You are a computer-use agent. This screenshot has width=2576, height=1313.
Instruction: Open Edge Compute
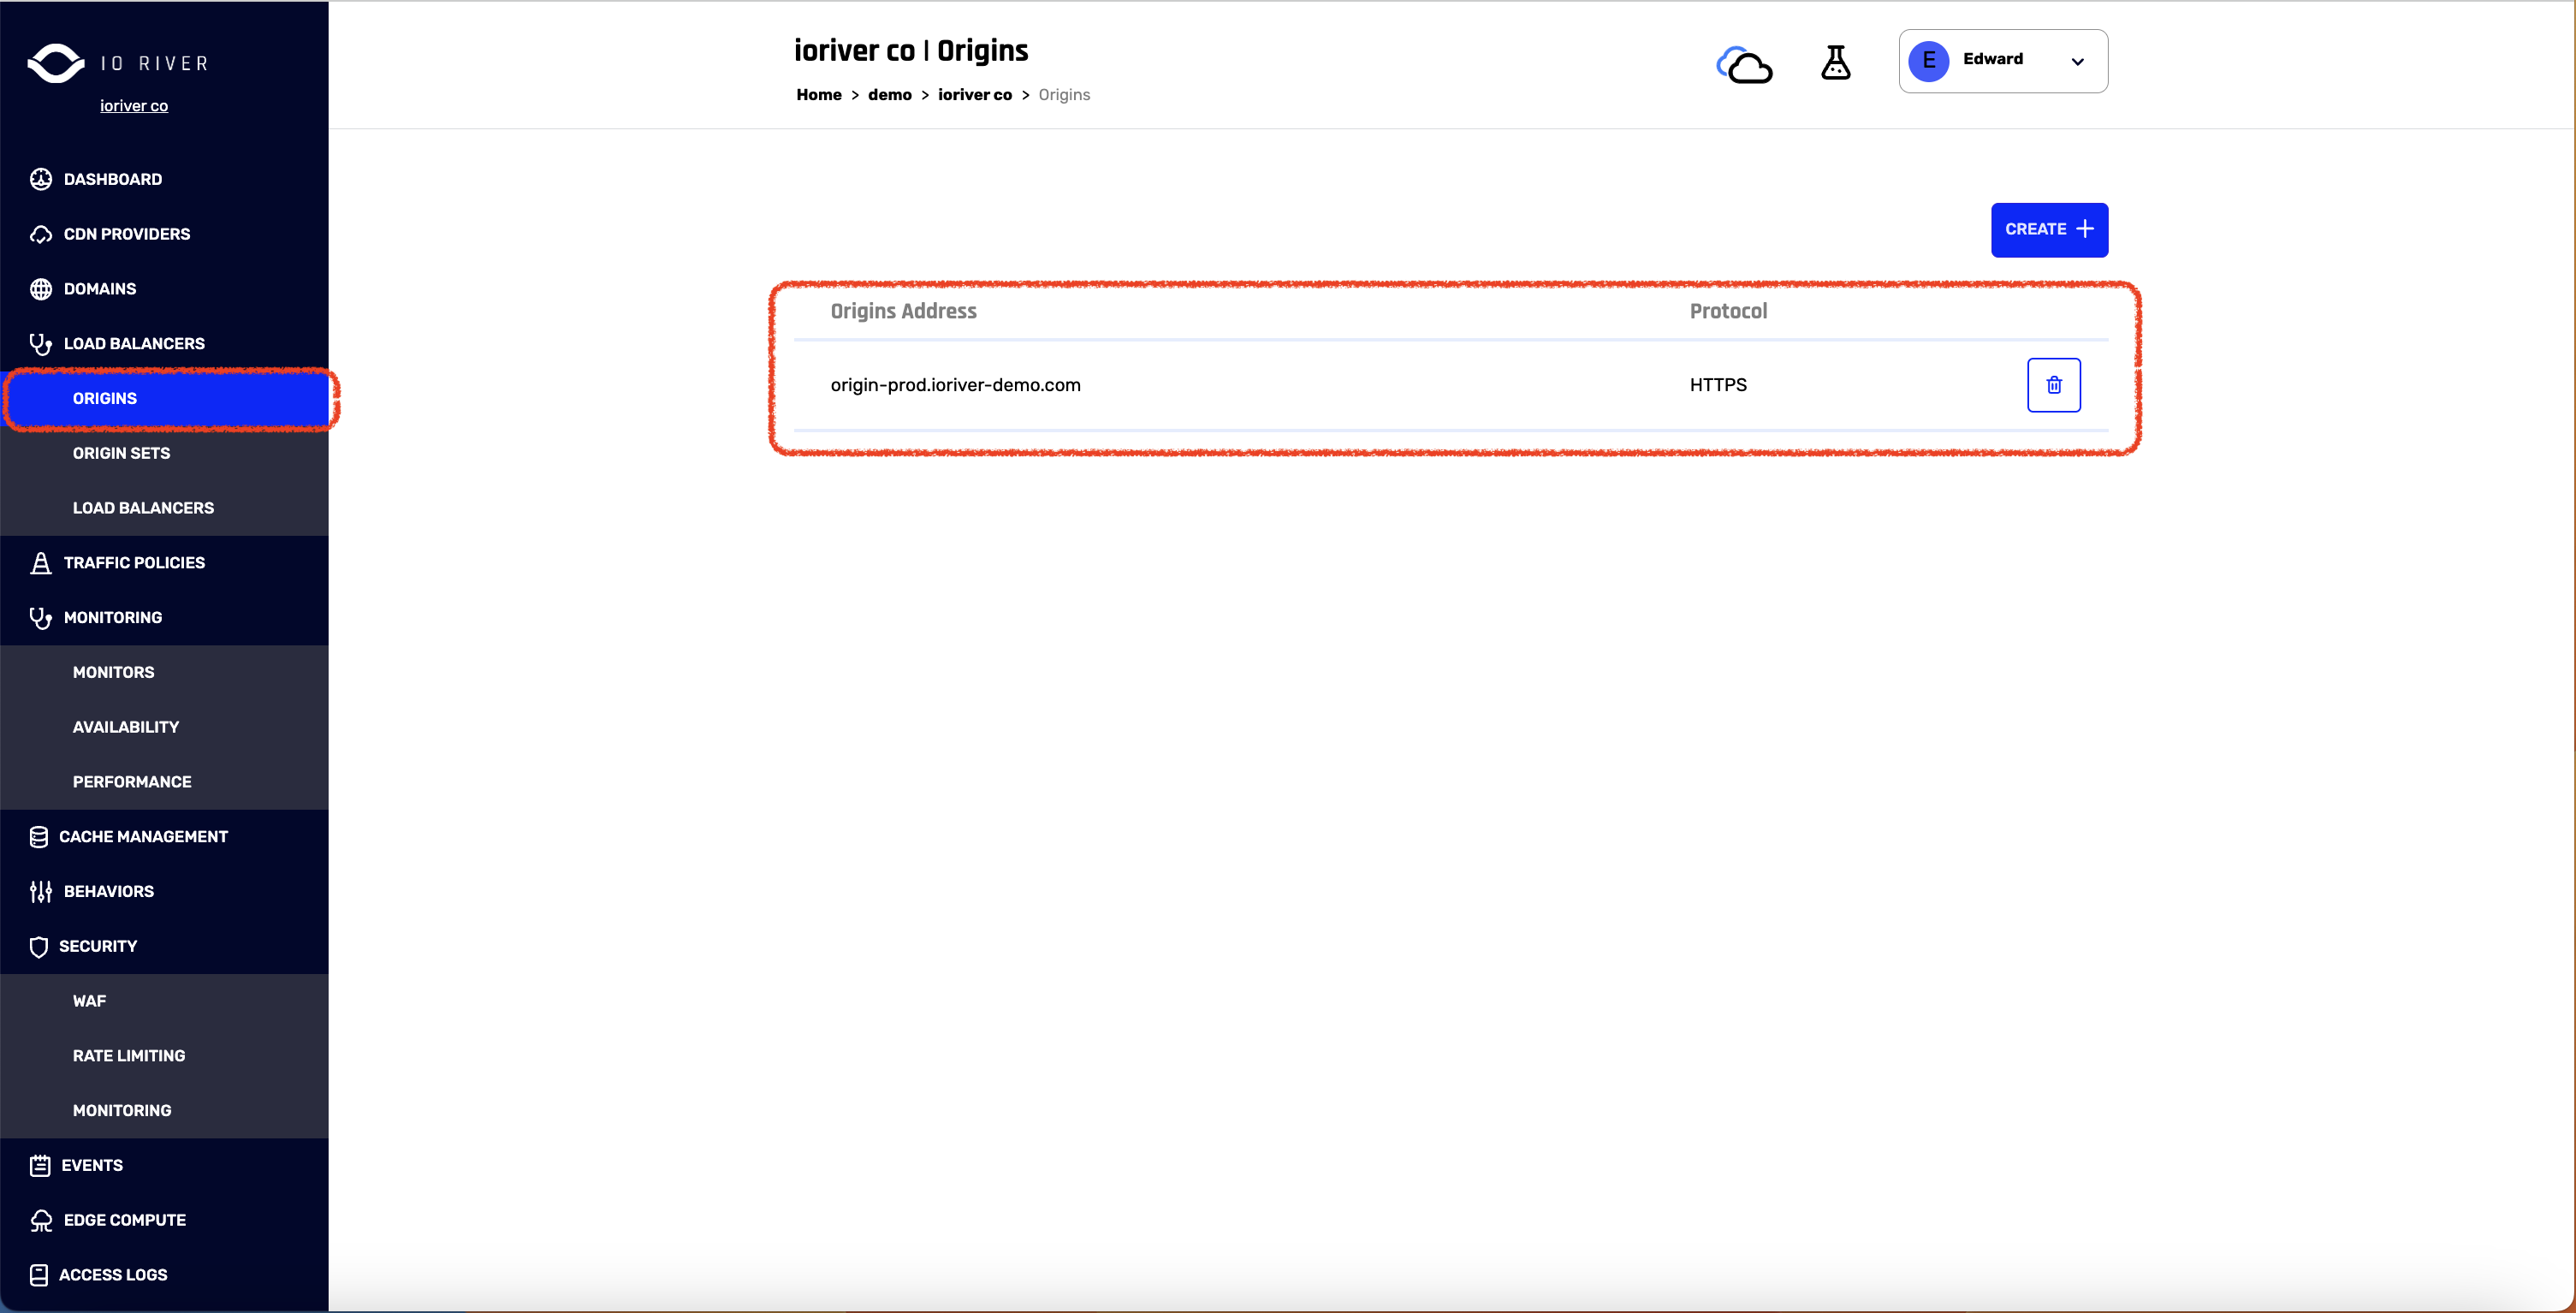click(125, 1221)
